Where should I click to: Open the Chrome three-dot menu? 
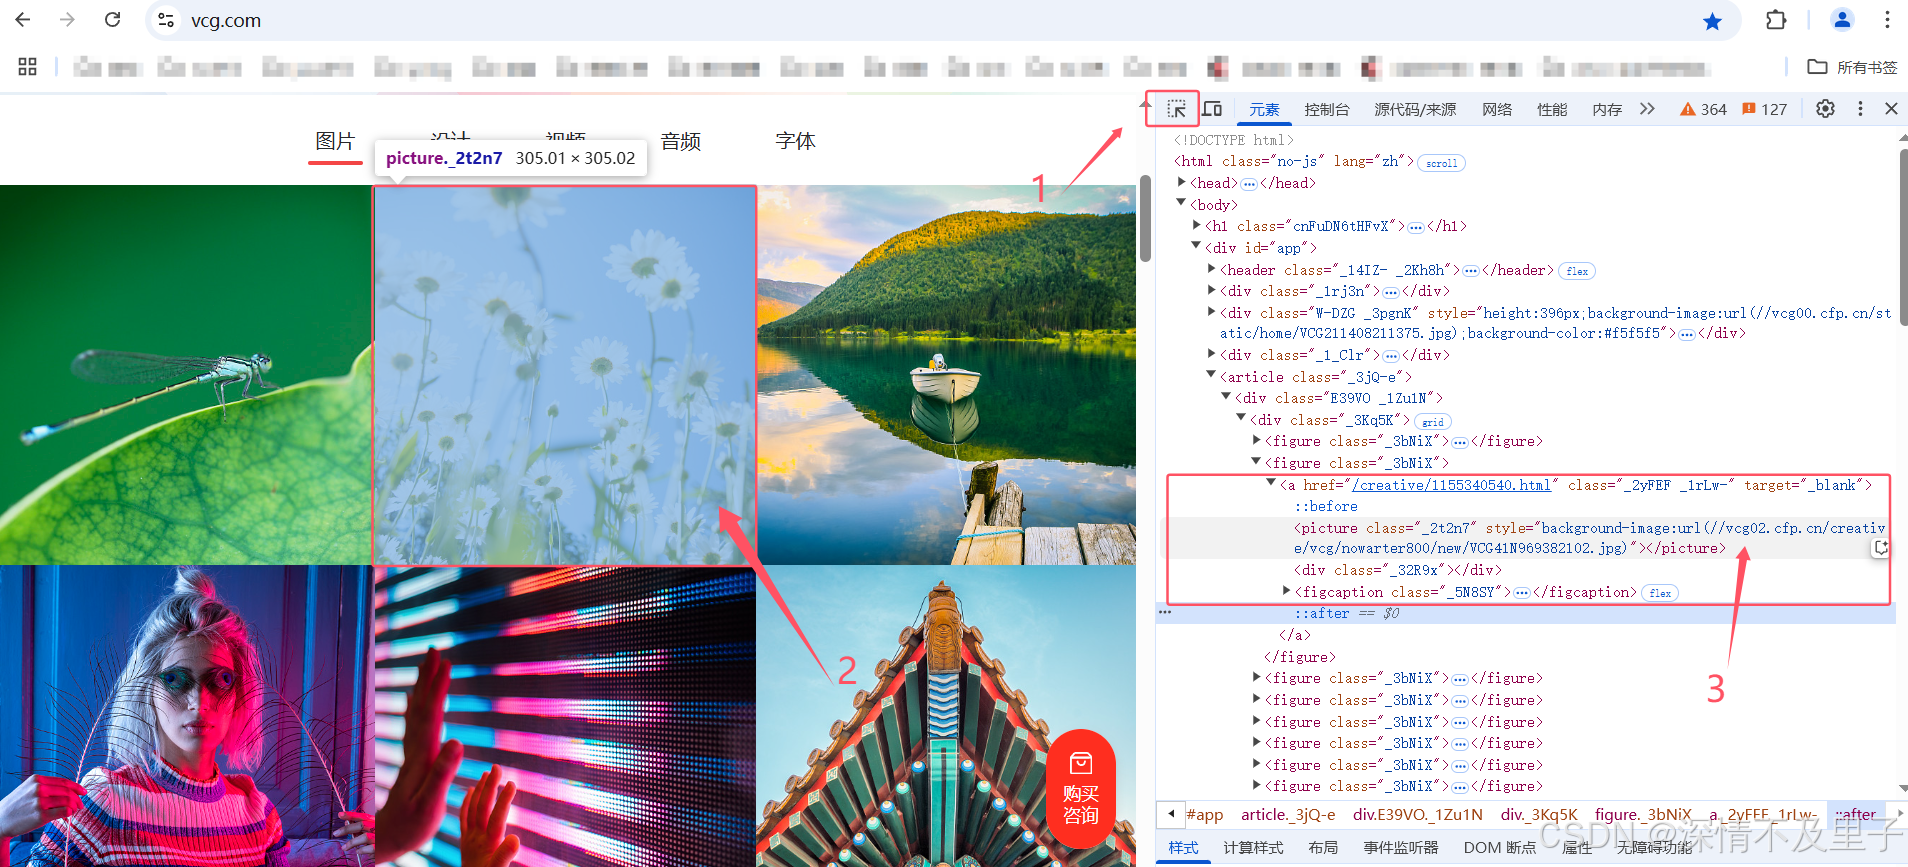coord(1887,20)
